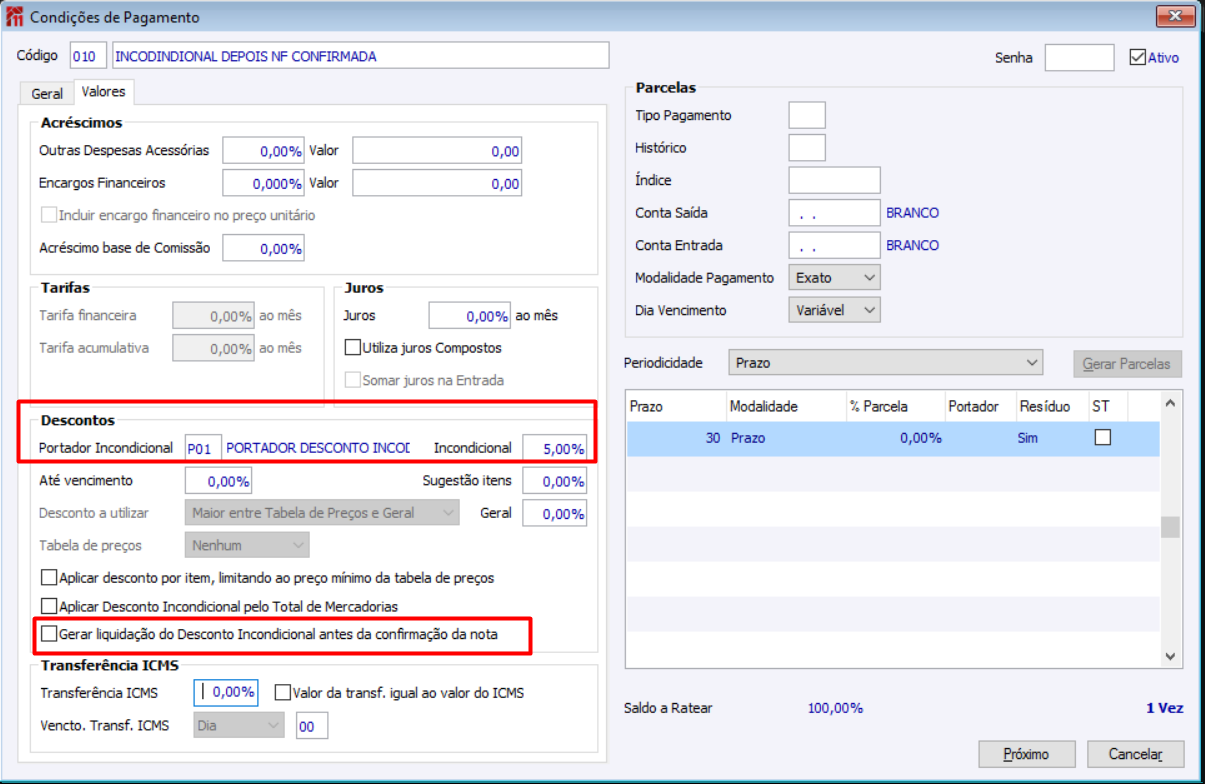This screenshot has width=1205, height=784.
Task: Click the Sugestão itens field
Action: tap(555, 481)
